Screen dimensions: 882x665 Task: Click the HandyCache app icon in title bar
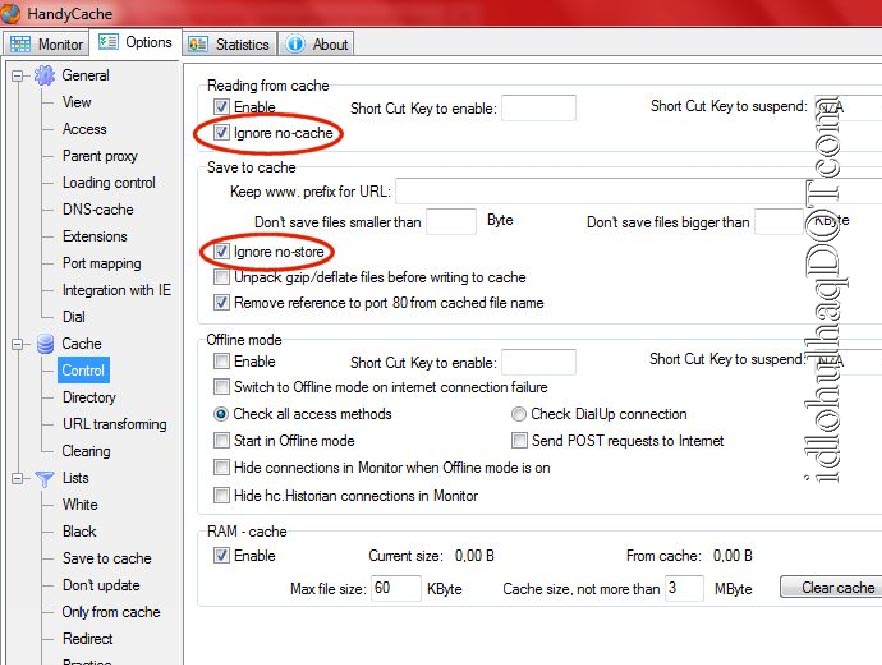click(x=10, y=14)
